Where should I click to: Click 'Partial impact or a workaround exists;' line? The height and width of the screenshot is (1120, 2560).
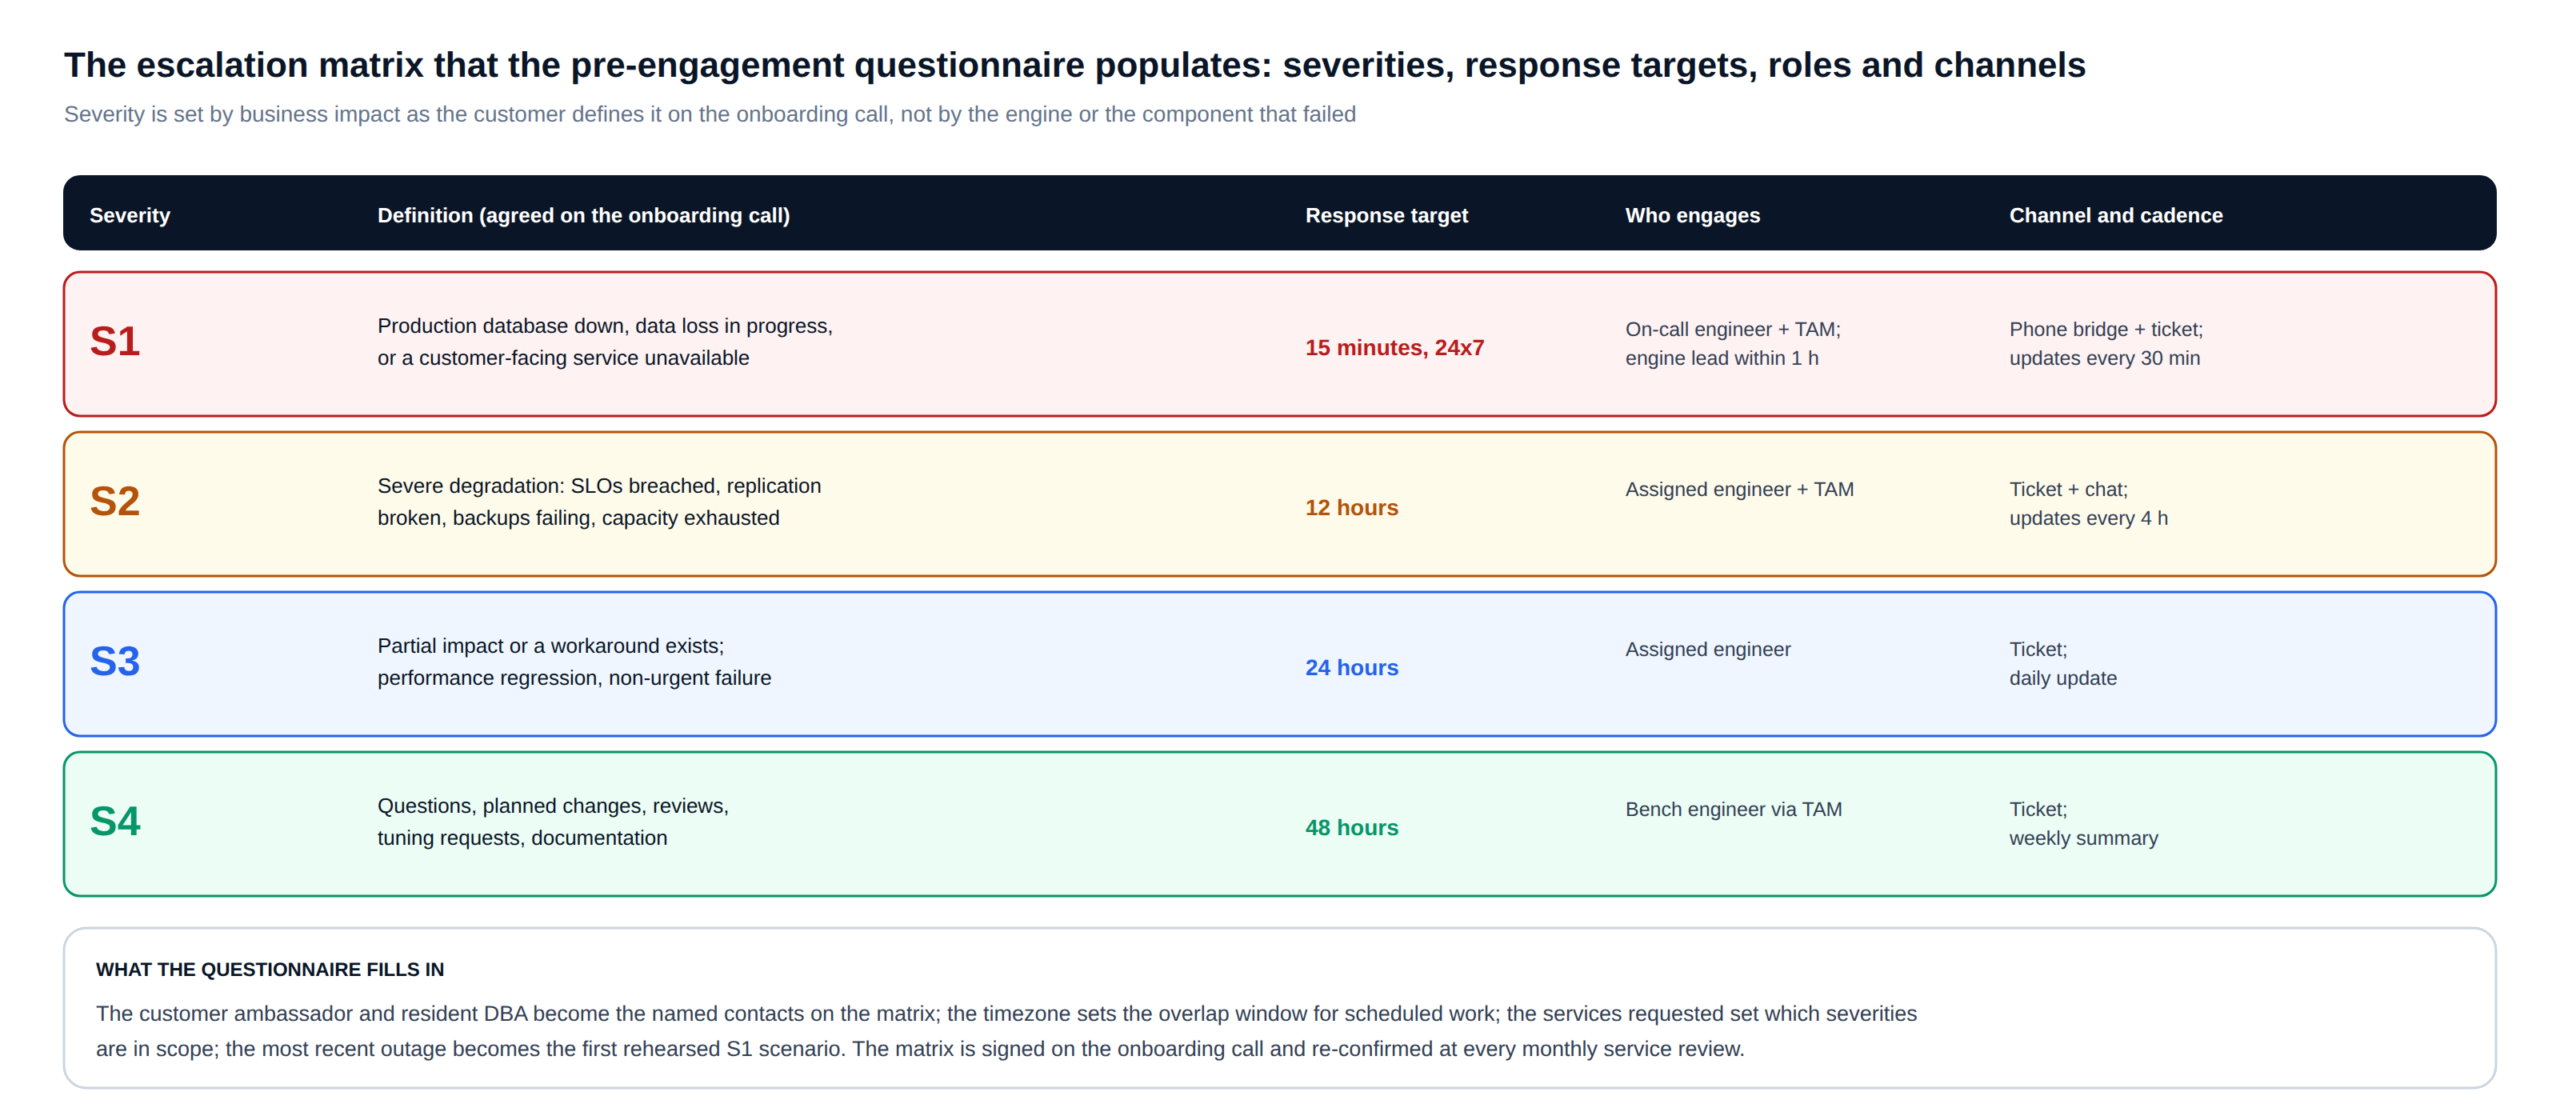tap(550, 646)
